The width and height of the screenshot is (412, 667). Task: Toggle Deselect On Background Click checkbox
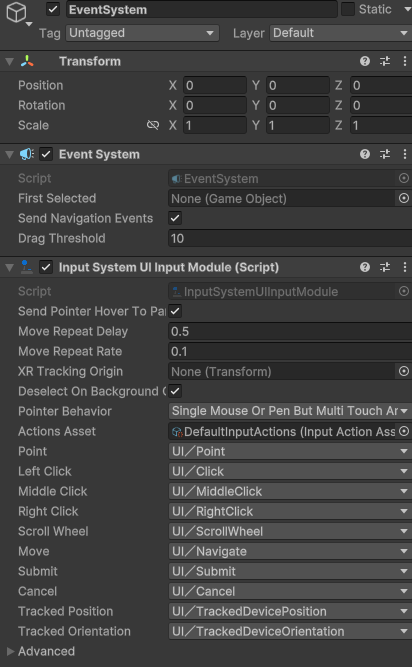click(175, 391)
